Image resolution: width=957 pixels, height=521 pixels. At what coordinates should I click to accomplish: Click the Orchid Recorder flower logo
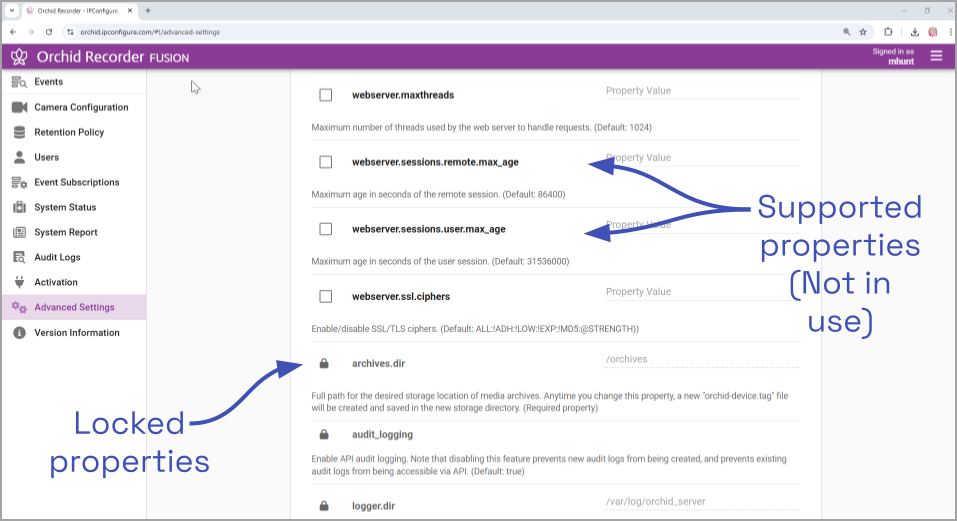19,57
